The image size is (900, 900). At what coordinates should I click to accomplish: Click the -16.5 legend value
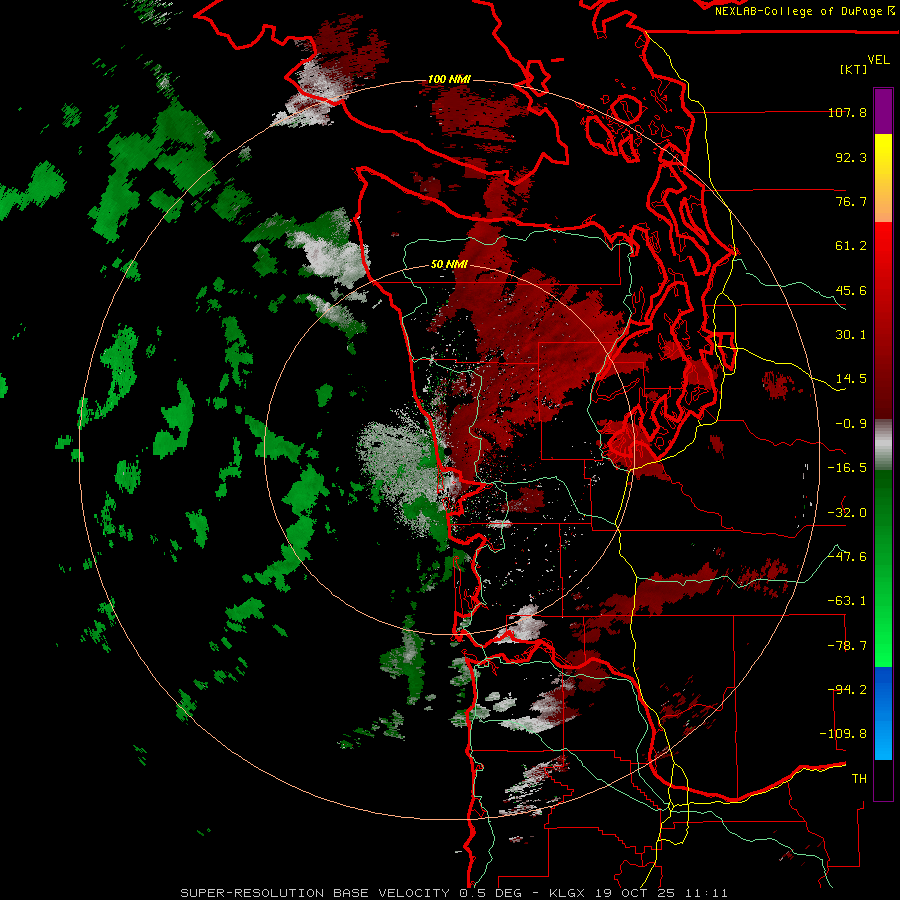[847, 468]
